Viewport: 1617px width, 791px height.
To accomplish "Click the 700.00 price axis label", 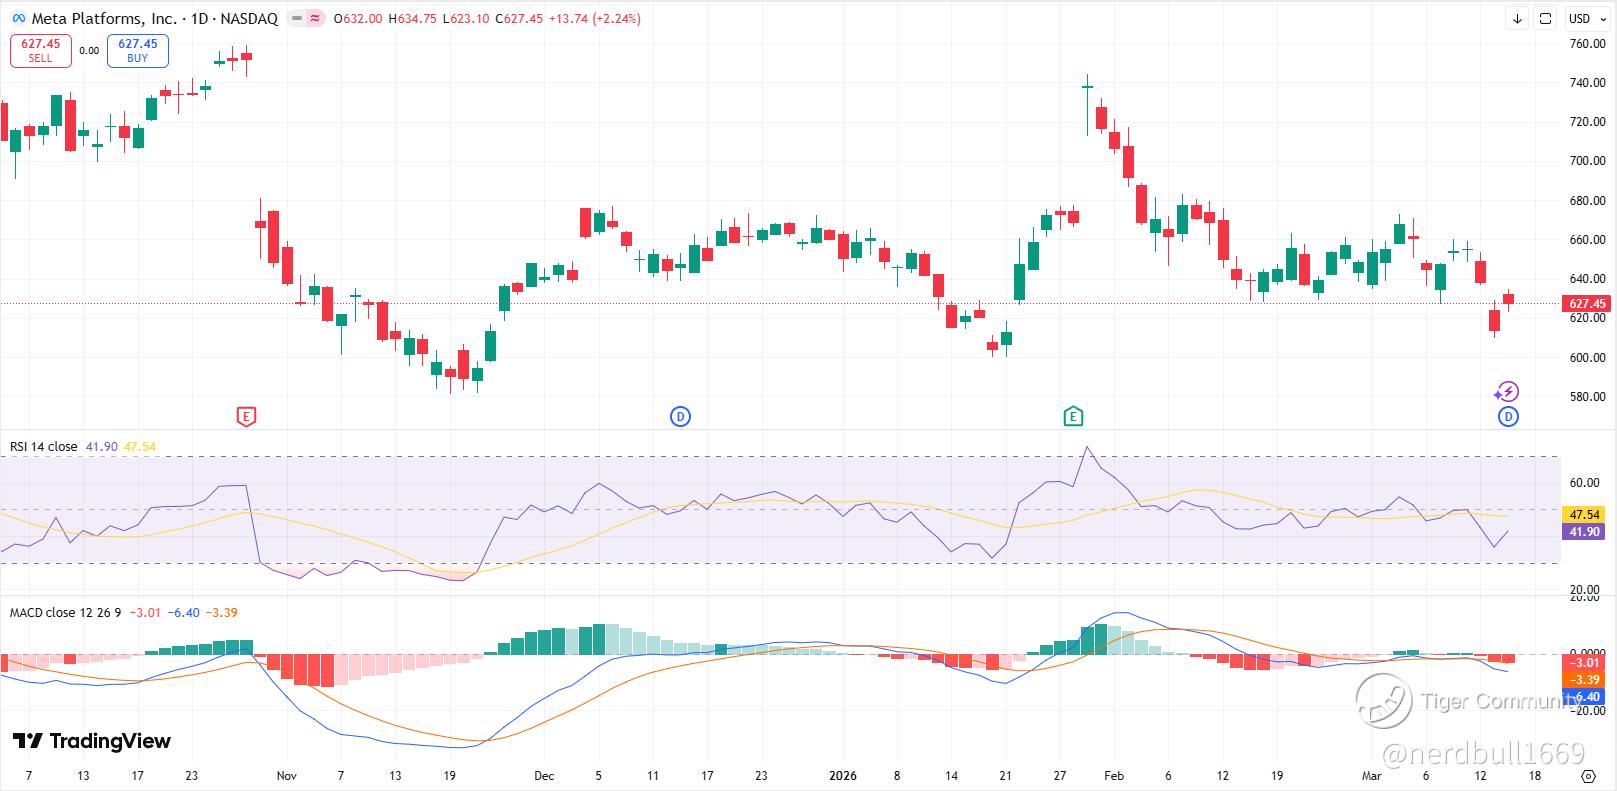I will (x=1588, y=161).
